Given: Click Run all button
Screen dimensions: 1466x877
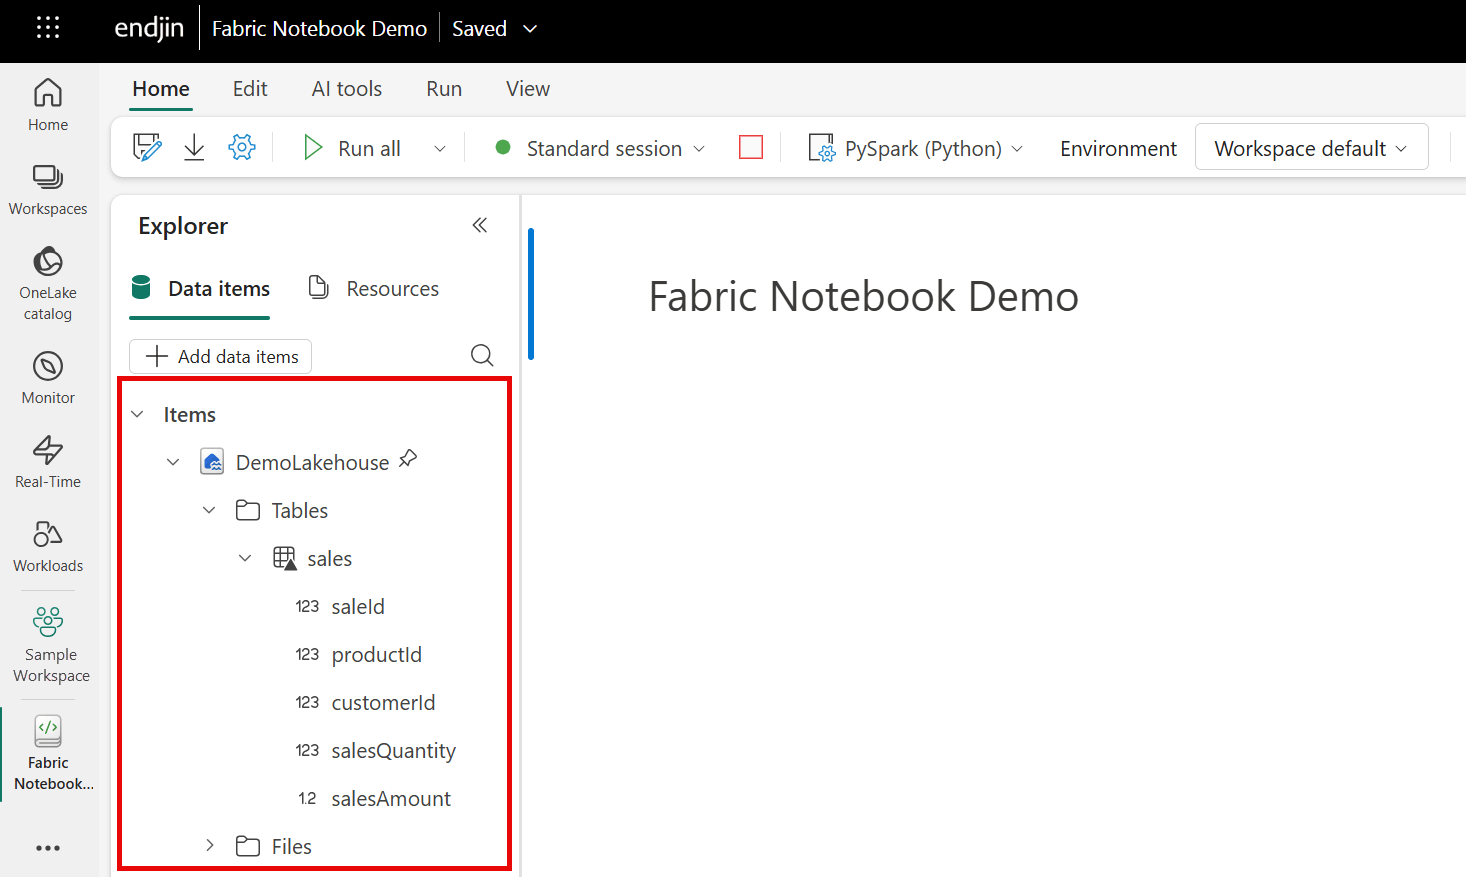Looking at the screenshot, I should [x=352, y=148].
